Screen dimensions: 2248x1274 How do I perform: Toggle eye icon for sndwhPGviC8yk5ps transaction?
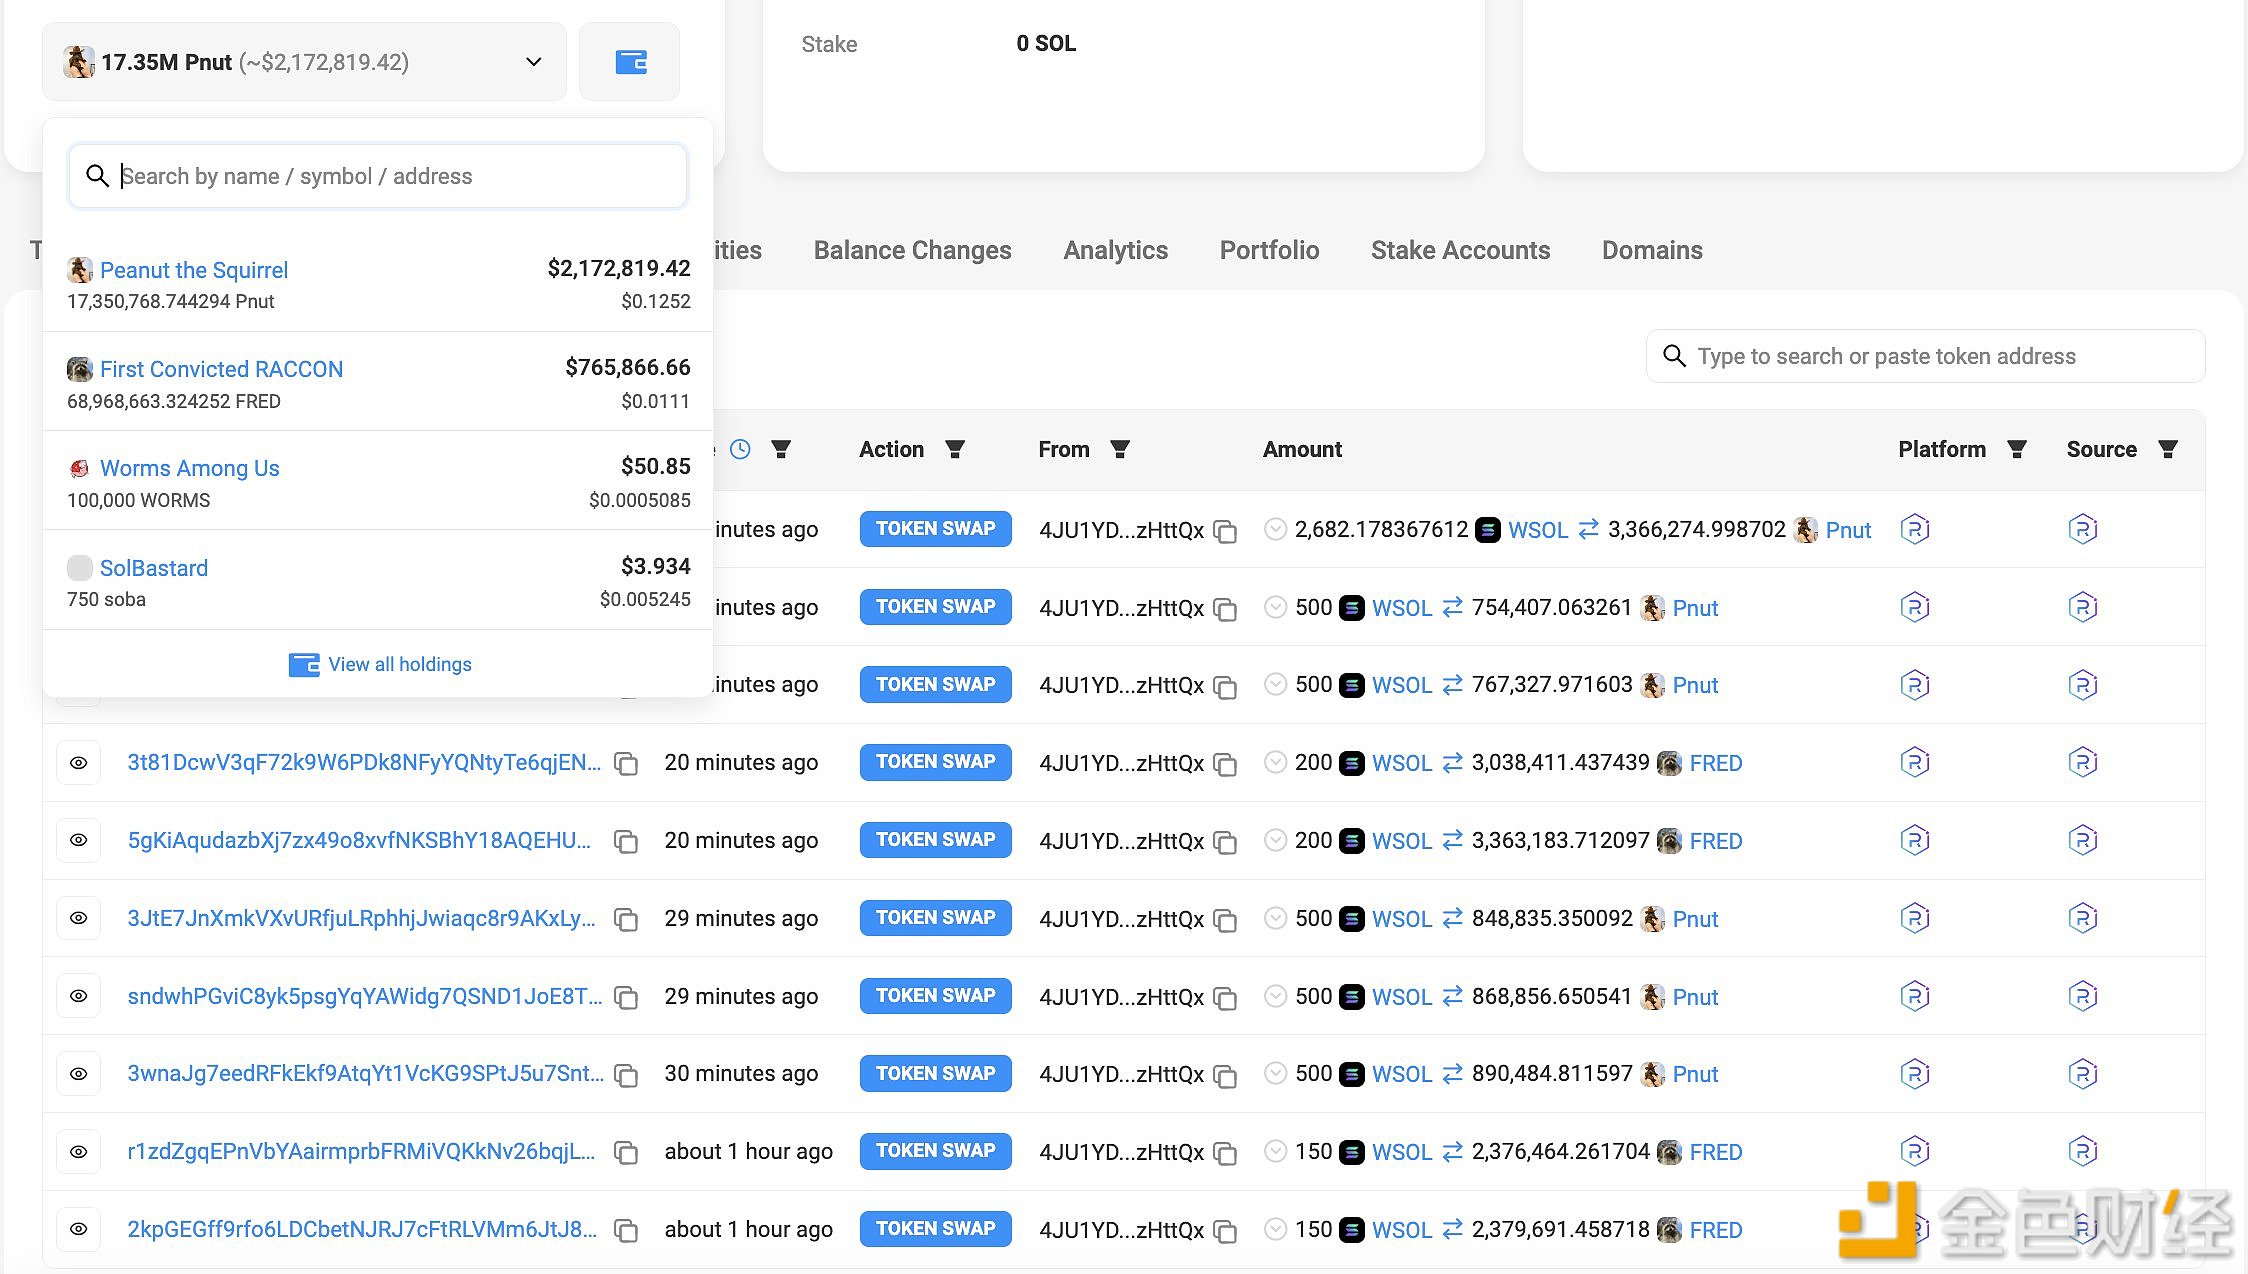click(78, 996)
